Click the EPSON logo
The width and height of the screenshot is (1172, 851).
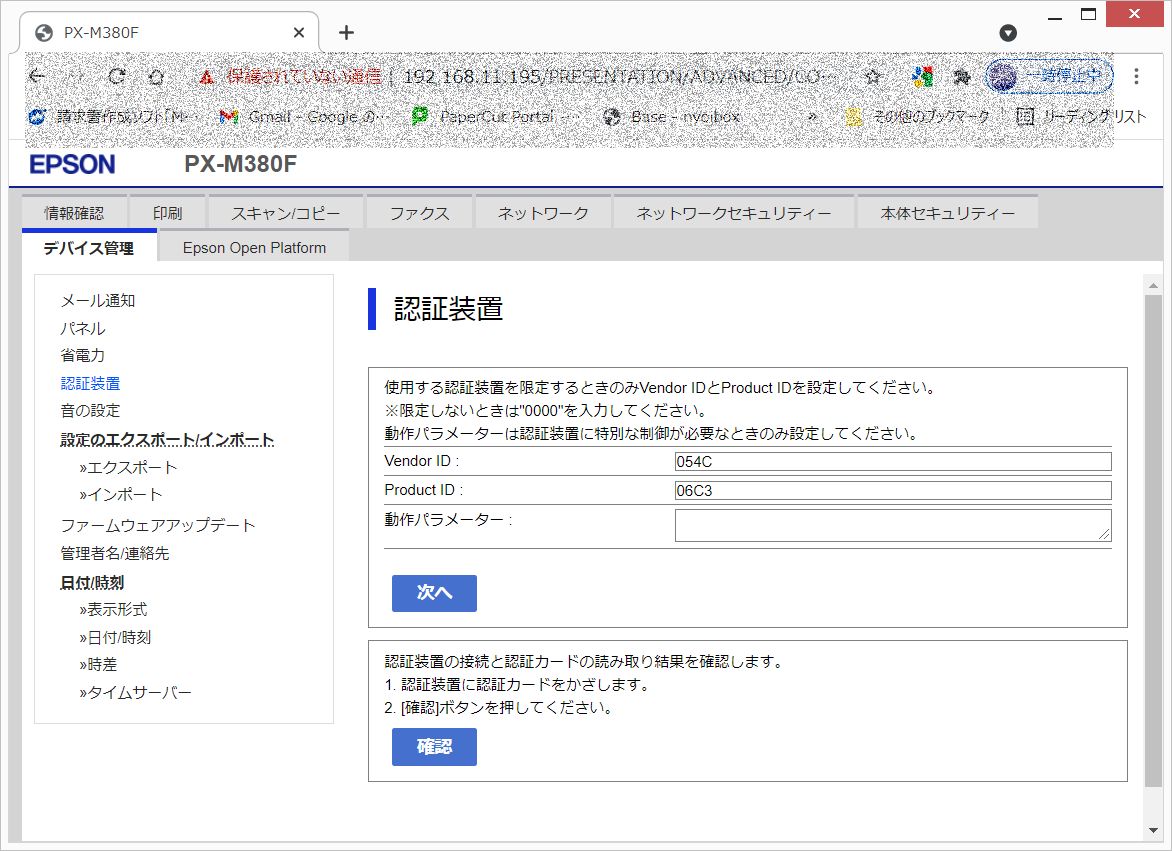pos(73,164)
